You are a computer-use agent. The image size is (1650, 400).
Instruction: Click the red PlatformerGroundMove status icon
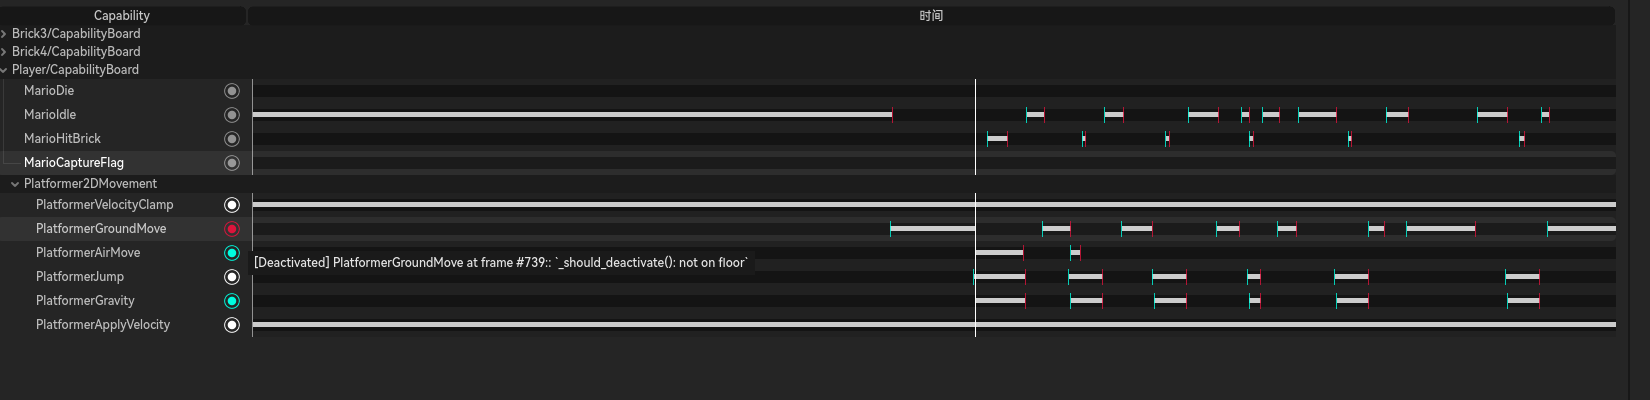click(x=232, y=229)
